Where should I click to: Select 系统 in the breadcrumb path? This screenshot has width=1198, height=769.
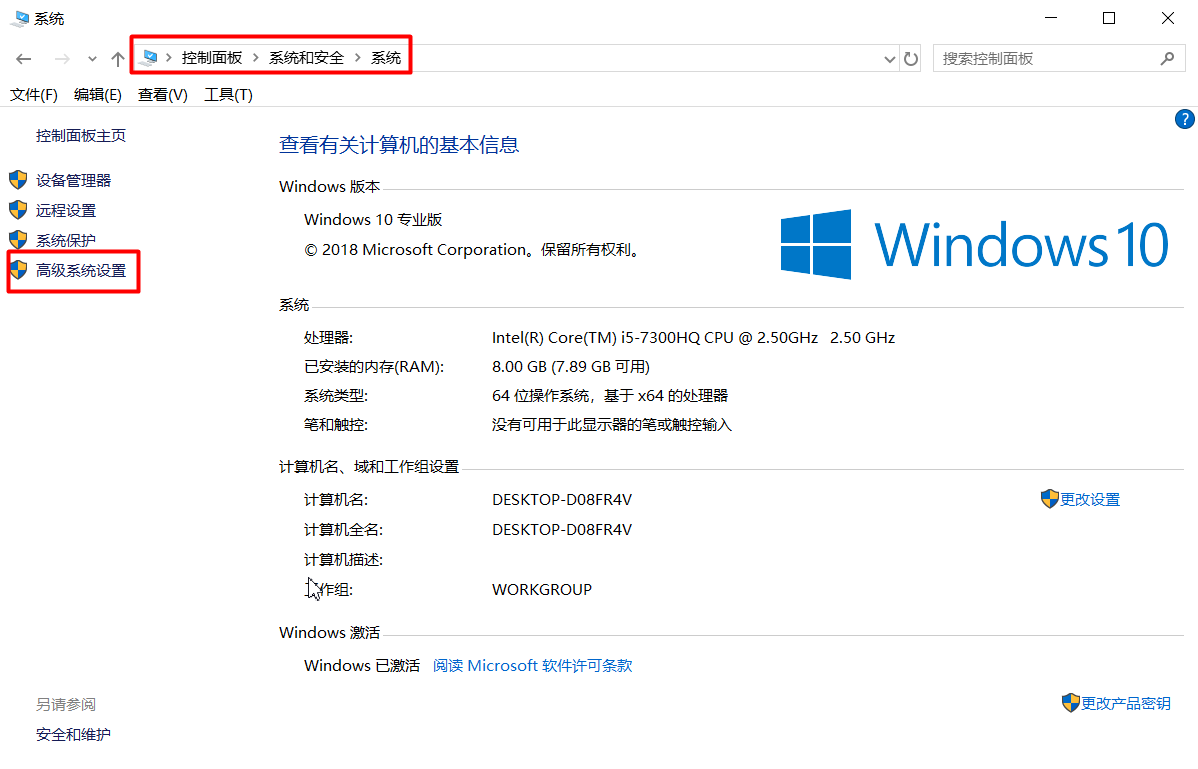[x=386, y=57]
